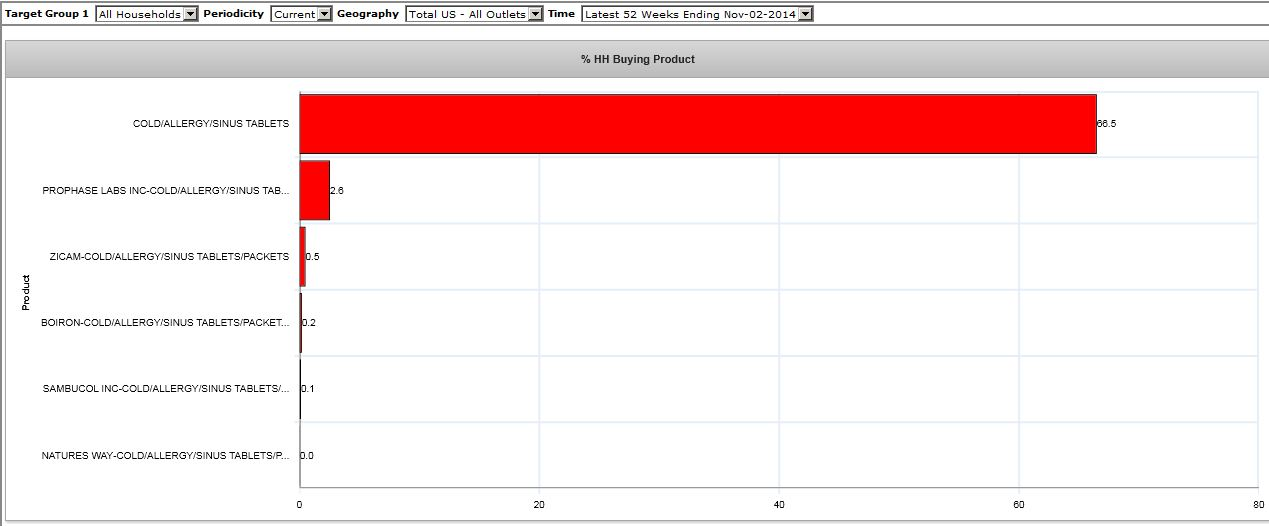The width and height of the screenshot is (1269, 526).
Task: Click the COLD/ALLERGY/SINUS TABLETS category label
Action: point(210,124)
